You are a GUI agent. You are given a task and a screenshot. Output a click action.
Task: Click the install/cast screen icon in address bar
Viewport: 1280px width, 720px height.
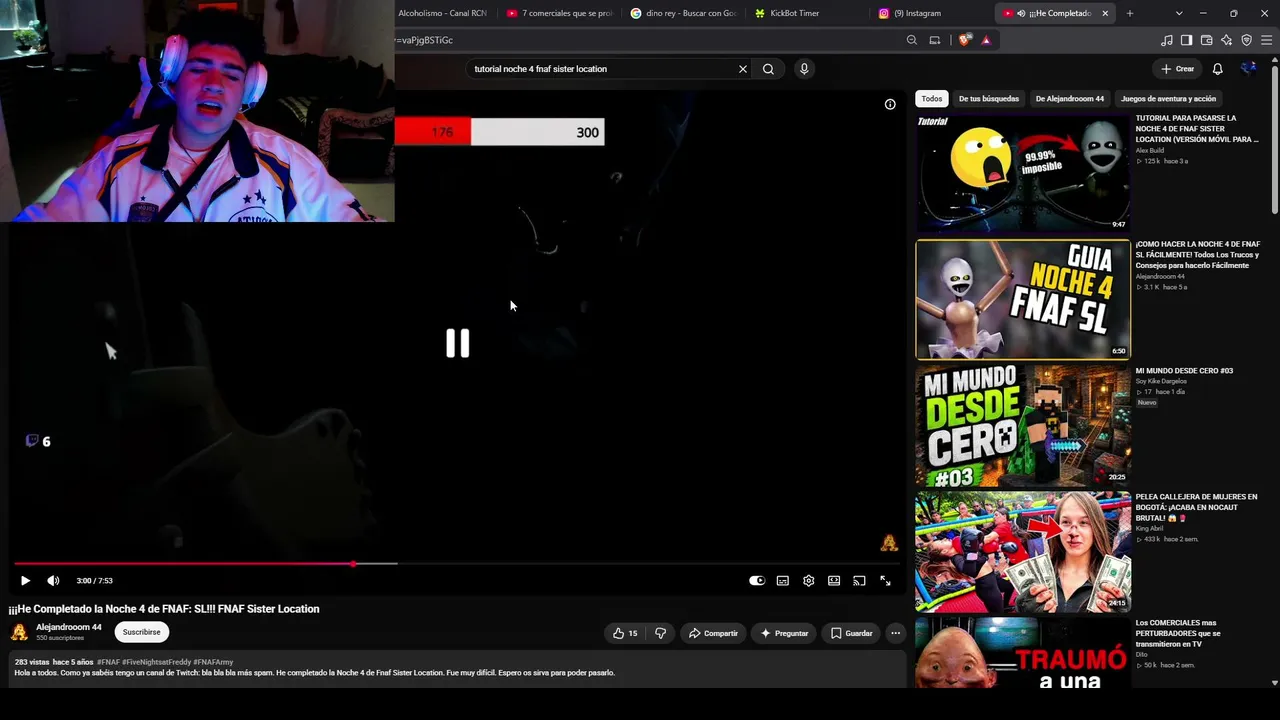click(x=935, y=40)
